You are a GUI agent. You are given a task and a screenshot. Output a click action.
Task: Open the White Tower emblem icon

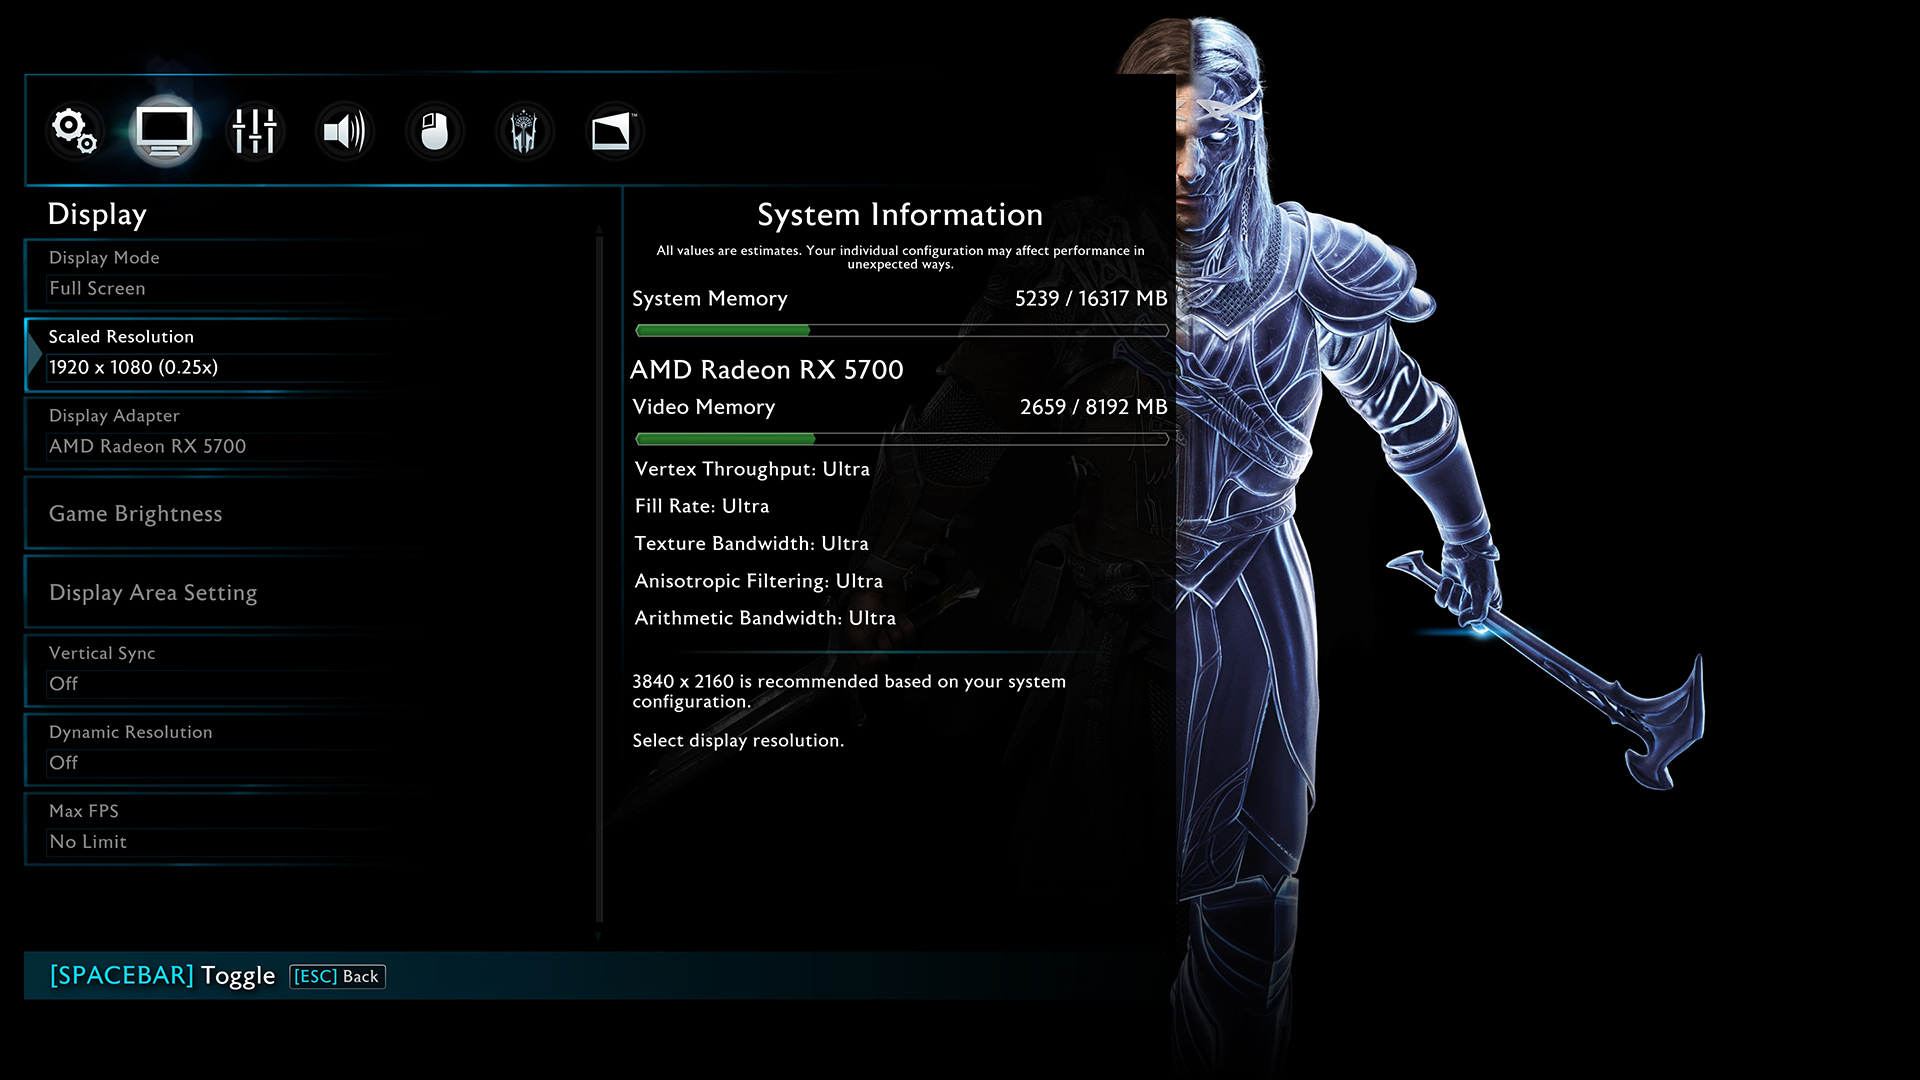pos(524,131)
